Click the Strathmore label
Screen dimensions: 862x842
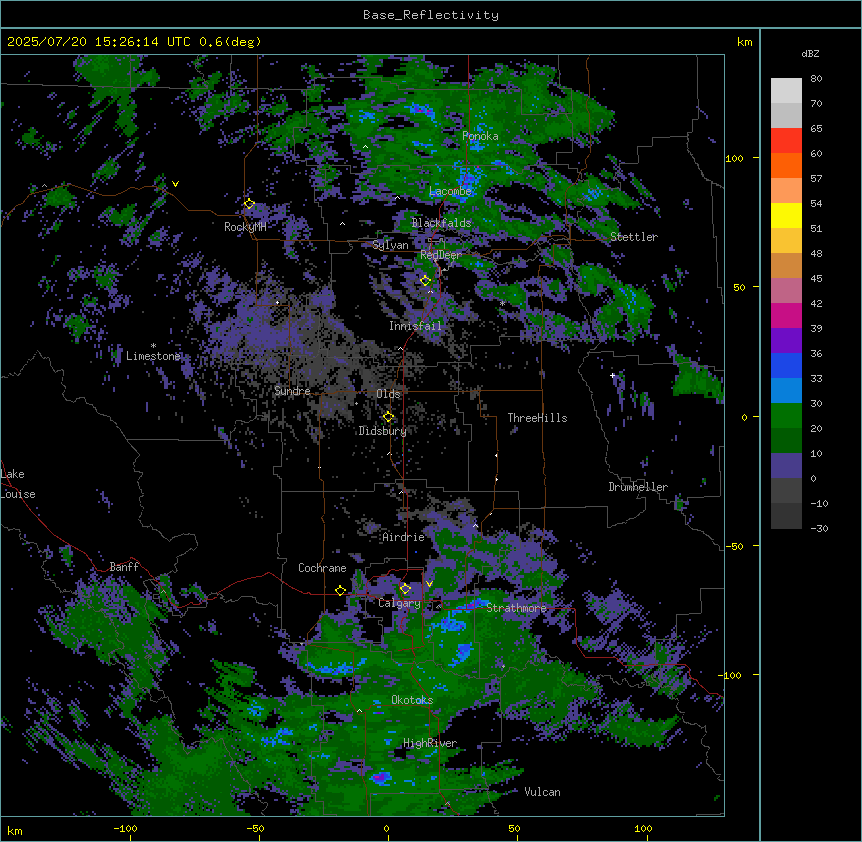[516, 608]
